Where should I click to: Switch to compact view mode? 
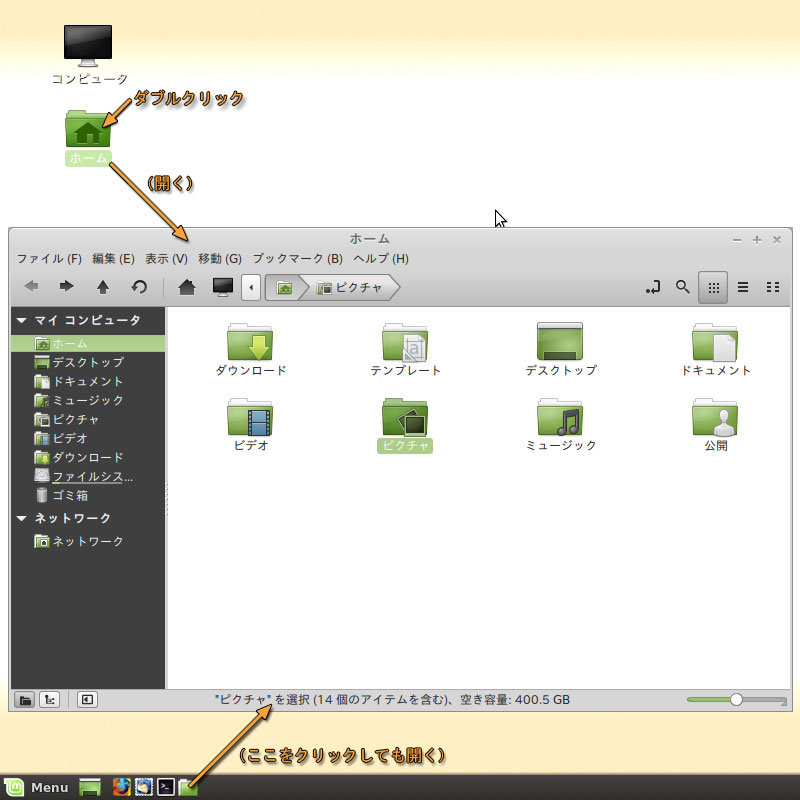pos(772,287)
